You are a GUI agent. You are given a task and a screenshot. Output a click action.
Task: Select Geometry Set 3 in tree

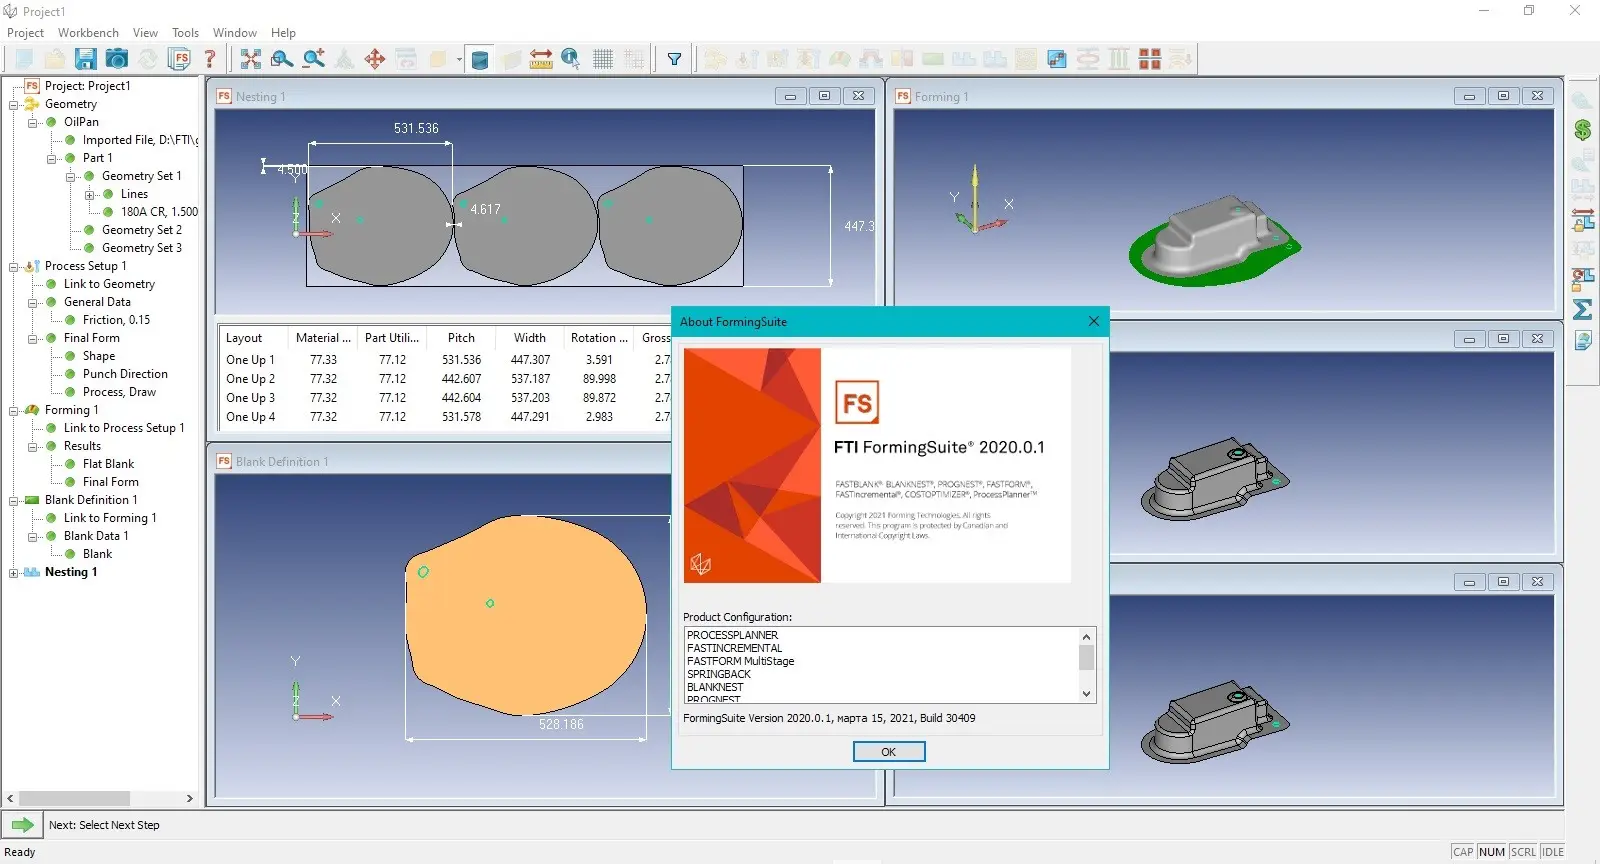pos(142,248)
